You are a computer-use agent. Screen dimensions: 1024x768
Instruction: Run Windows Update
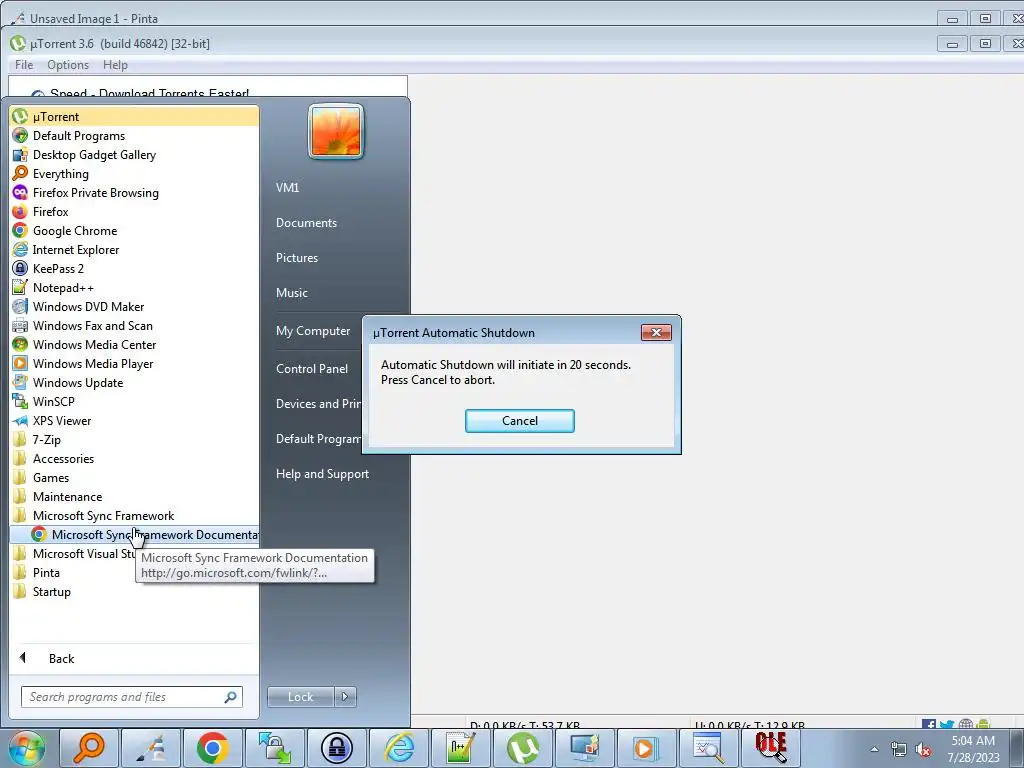click(135, 383)
